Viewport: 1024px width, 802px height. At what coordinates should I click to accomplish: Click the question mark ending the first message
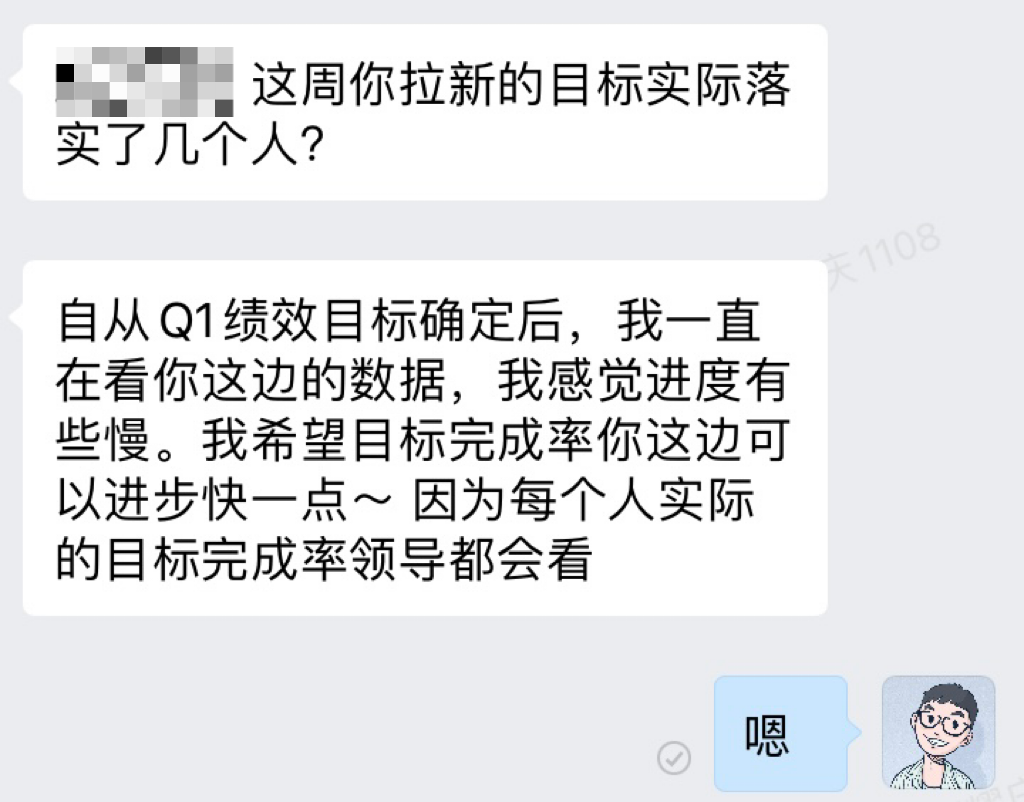(313, 145)
